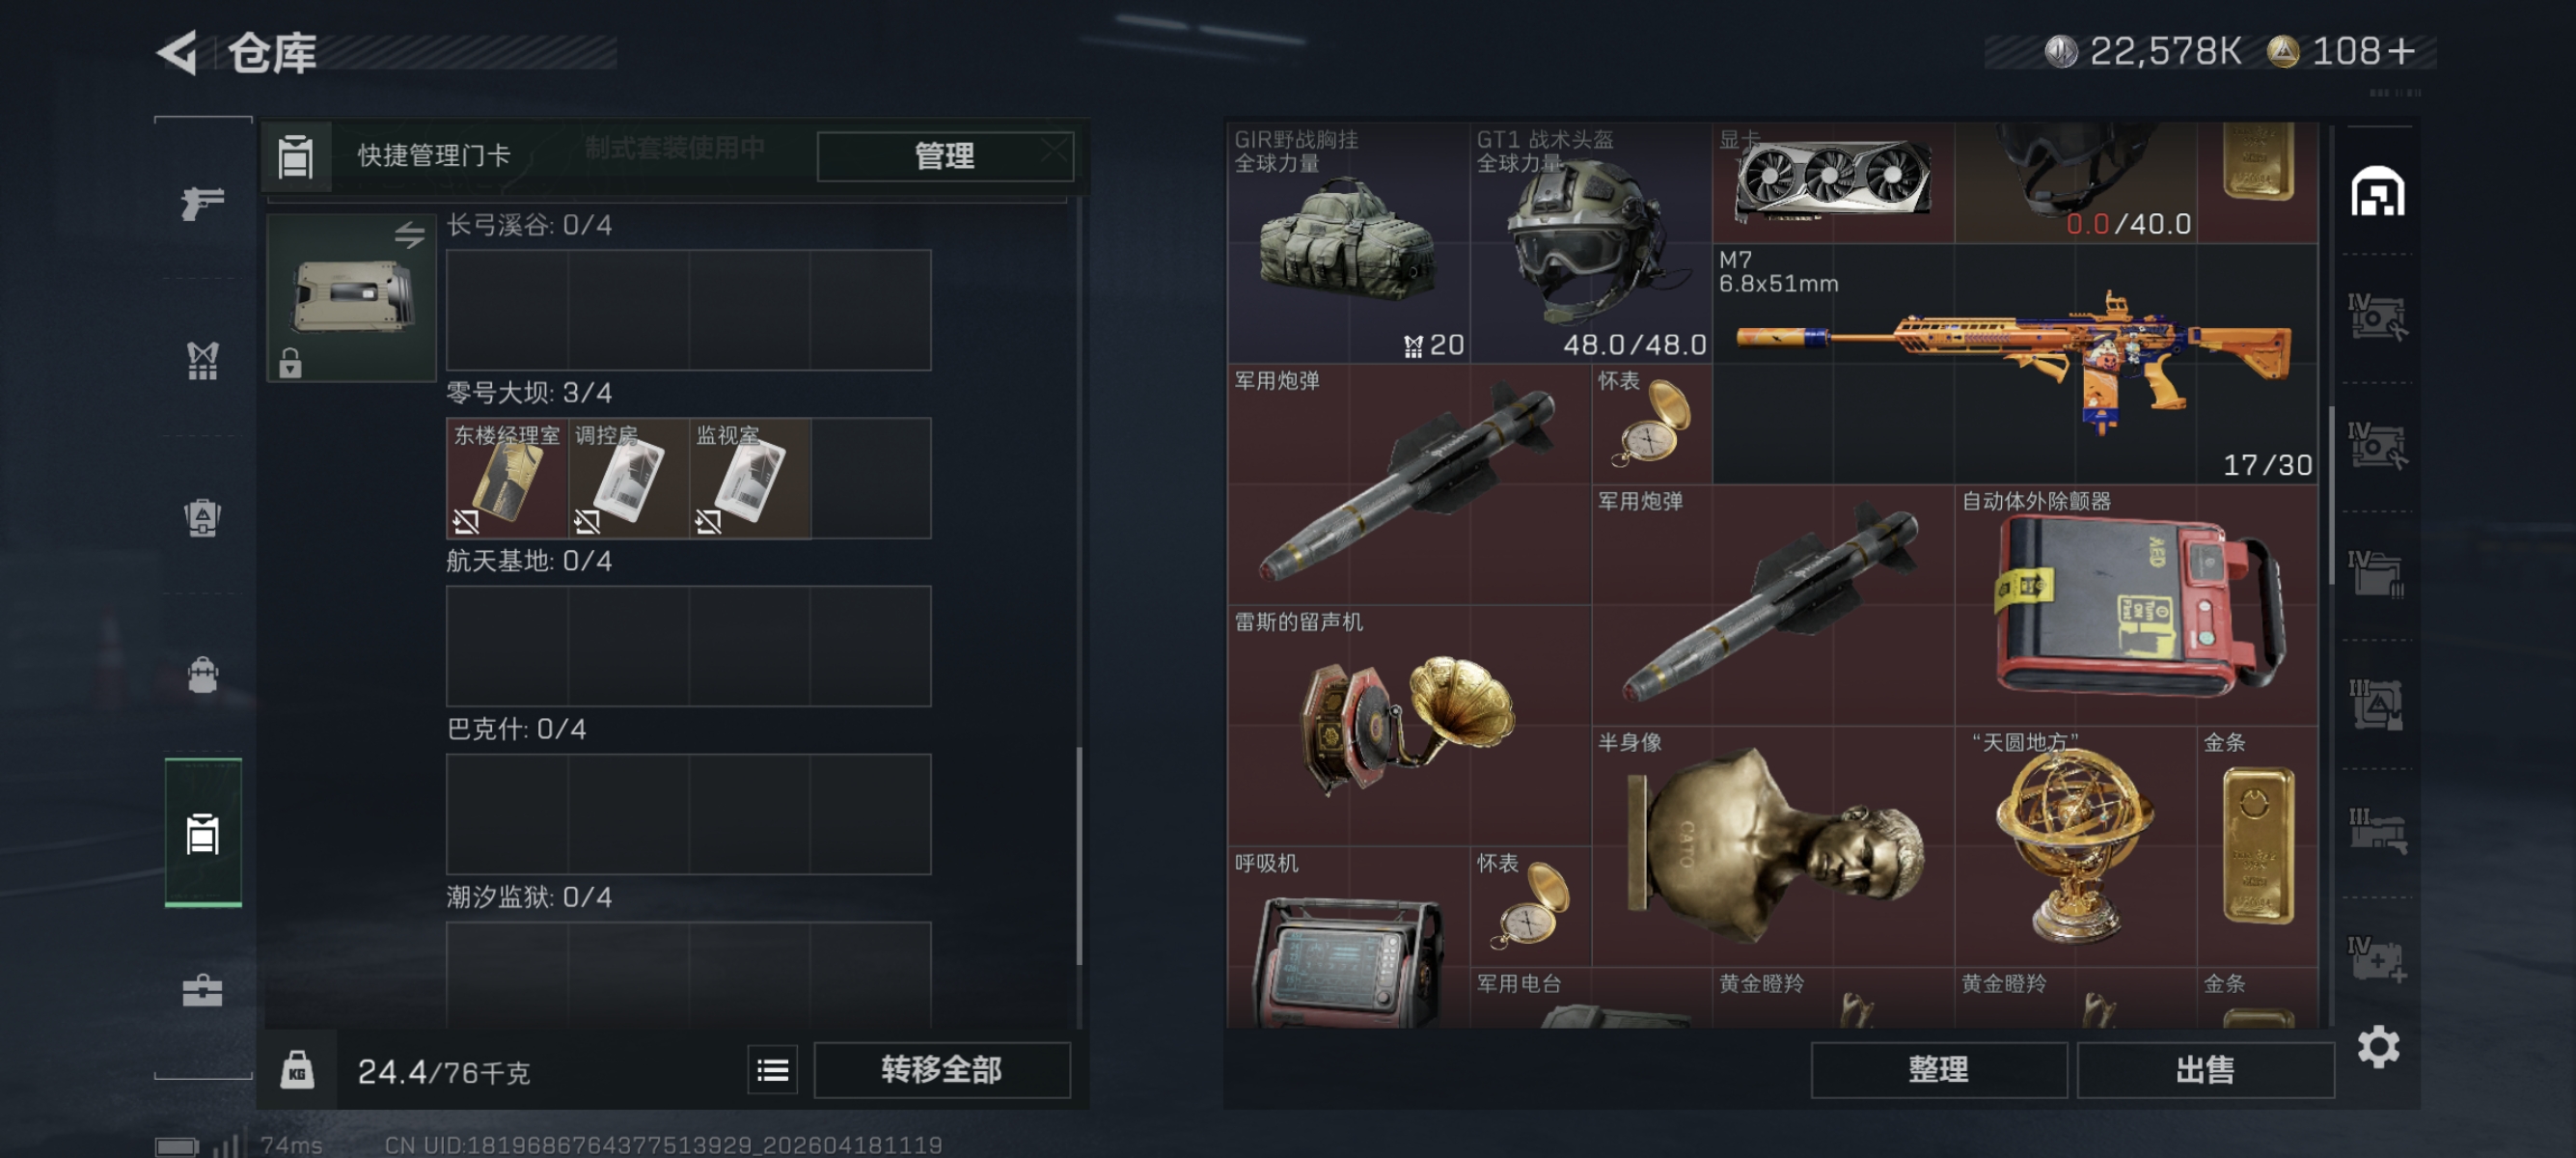
Task: Select the 东楼经理室 key card
Action: point(507,478)
